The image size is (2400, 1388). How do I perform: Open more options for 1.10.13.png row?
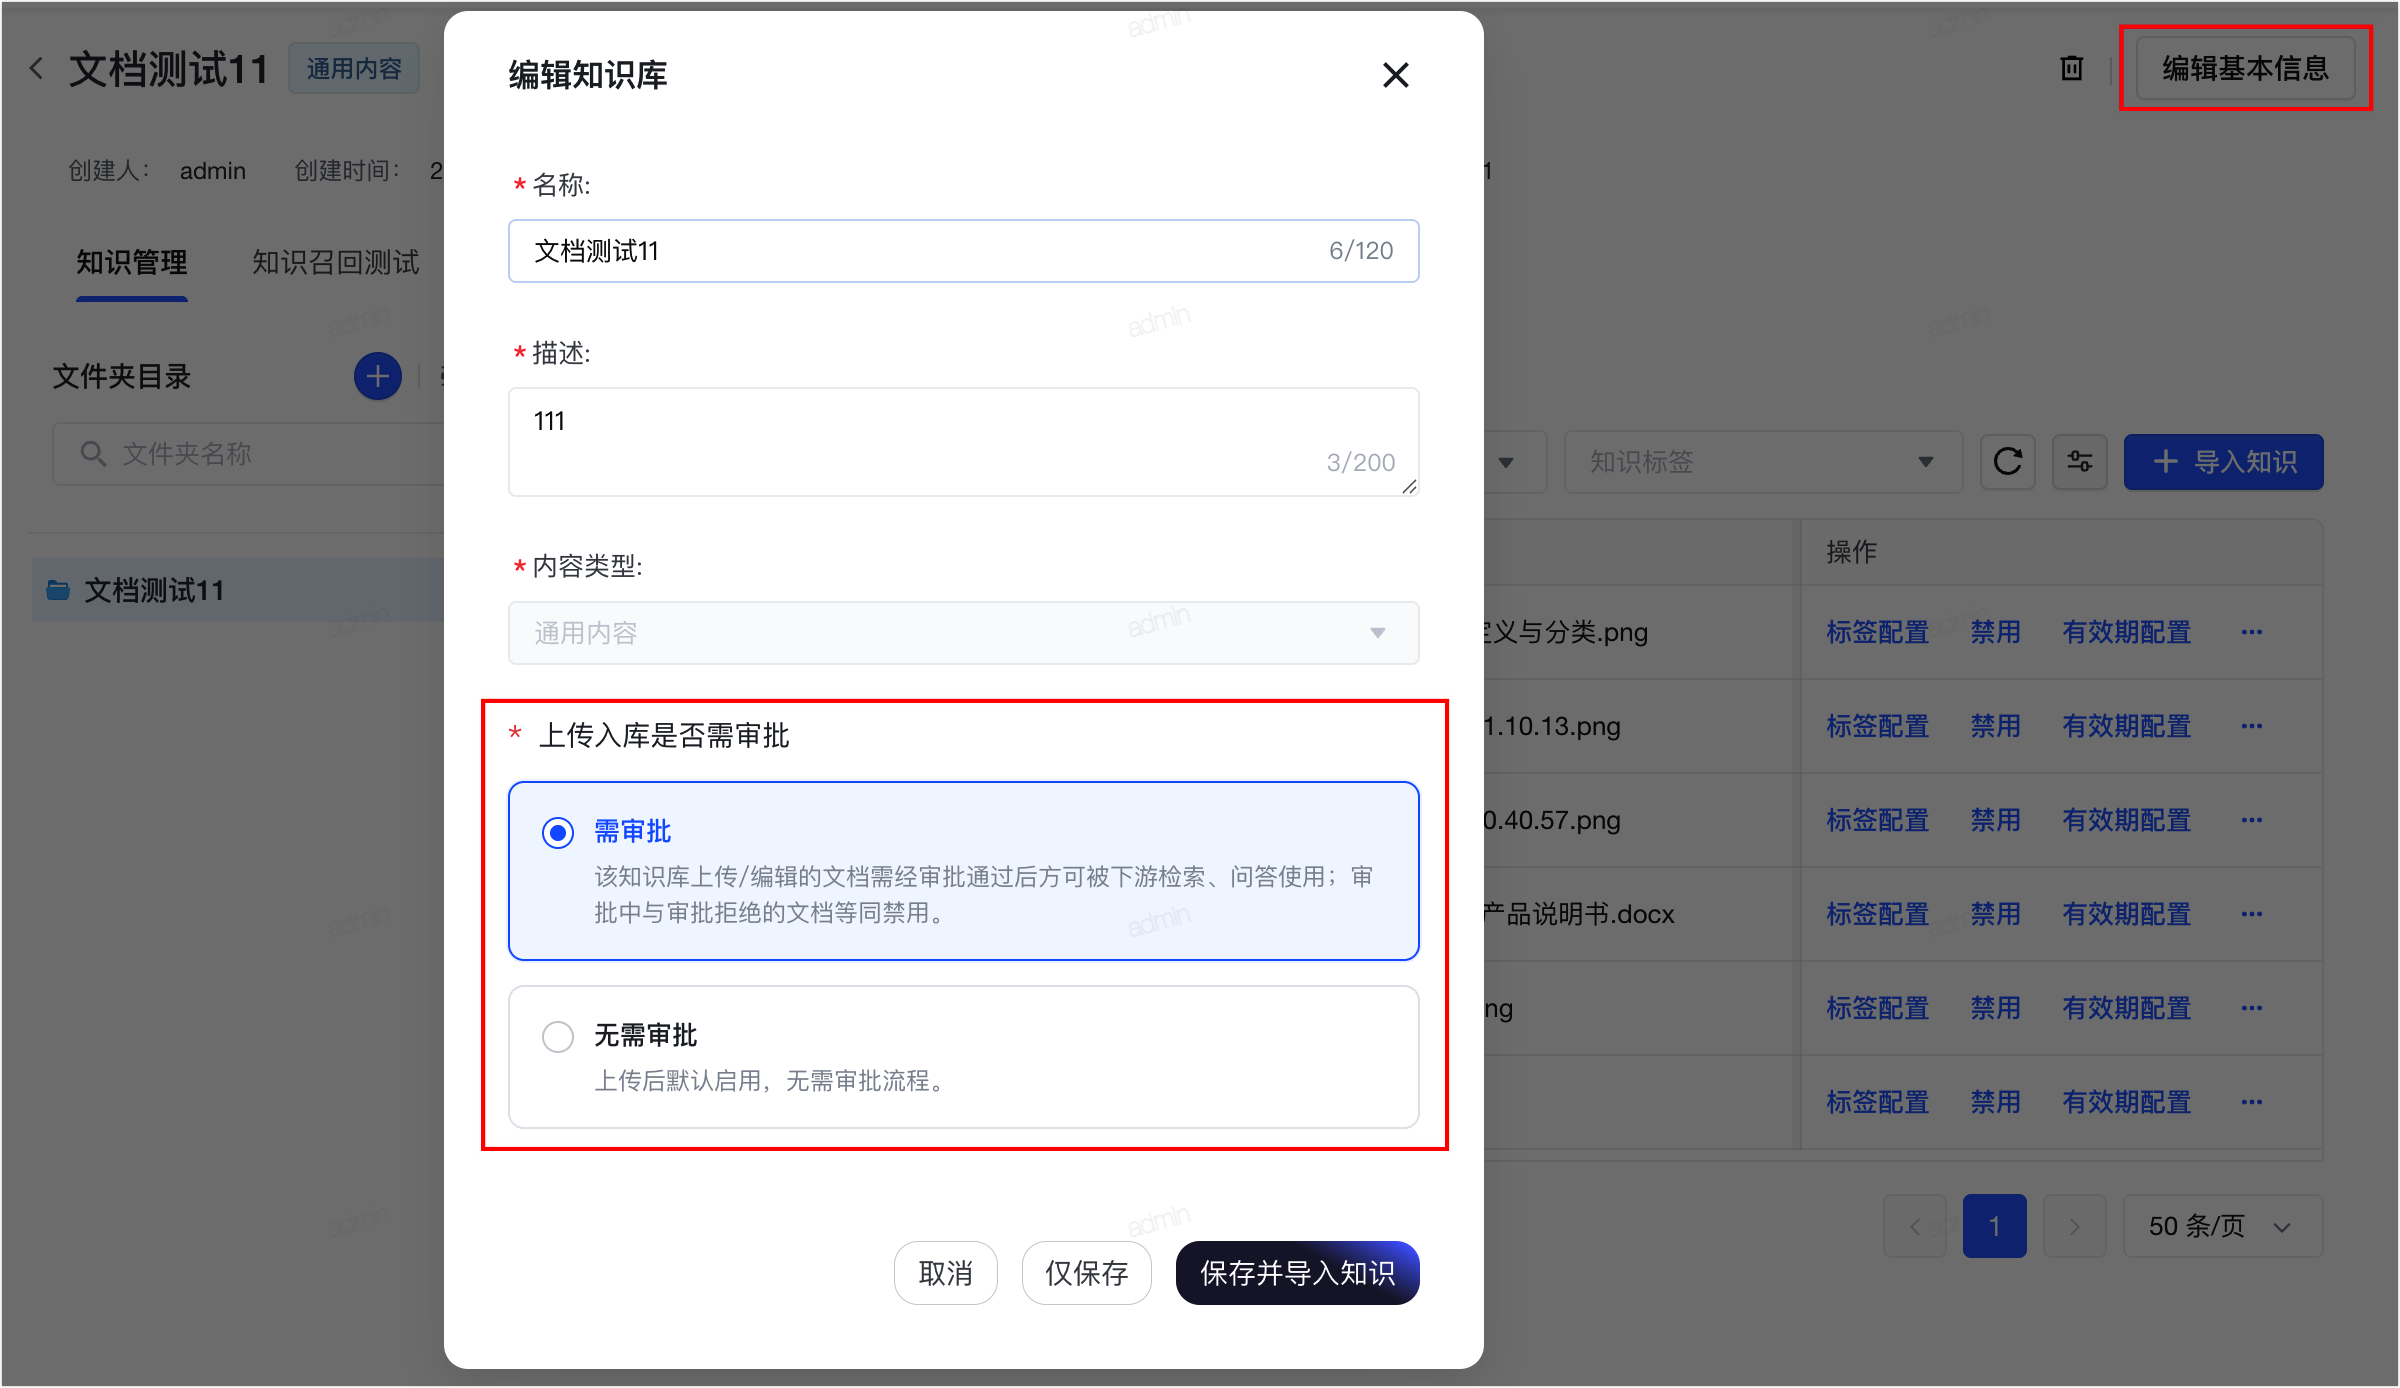pyautogui.click(x=2251, y=726)
